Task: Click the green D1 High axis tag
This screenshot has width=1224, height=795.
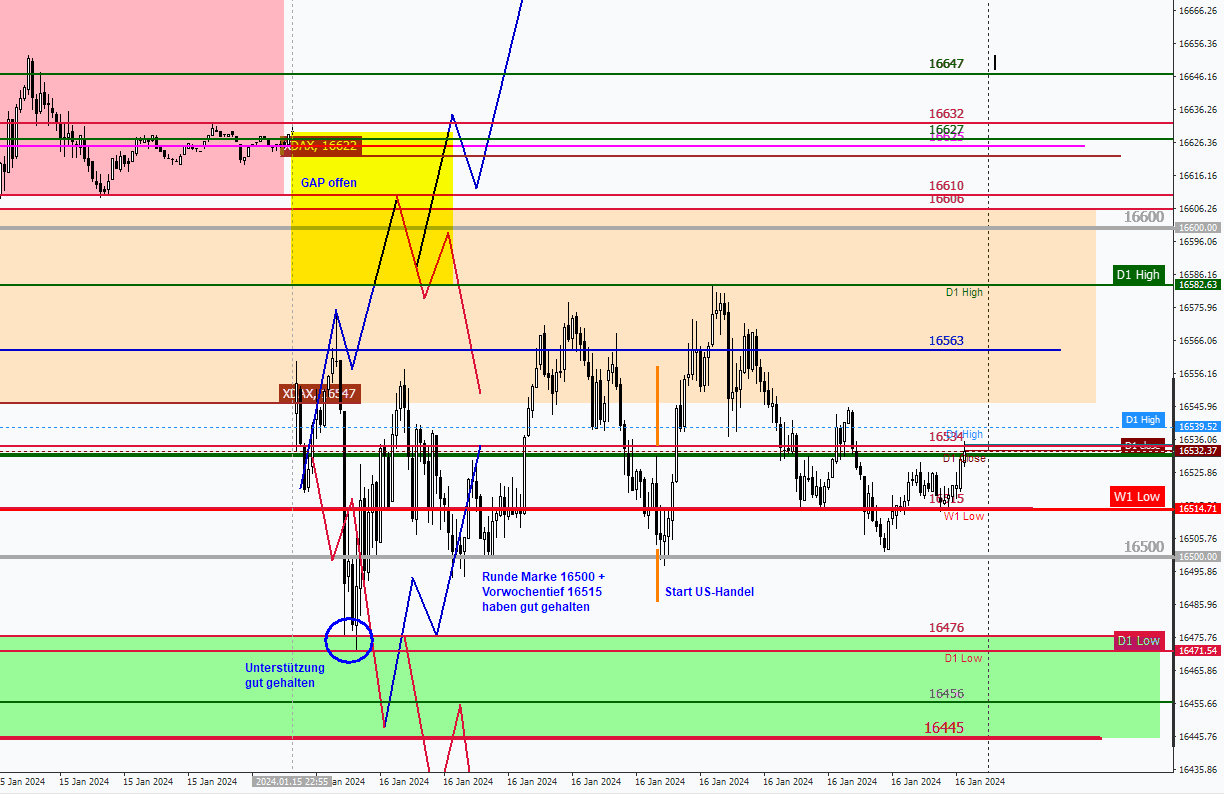Action: coord(1139,275)
